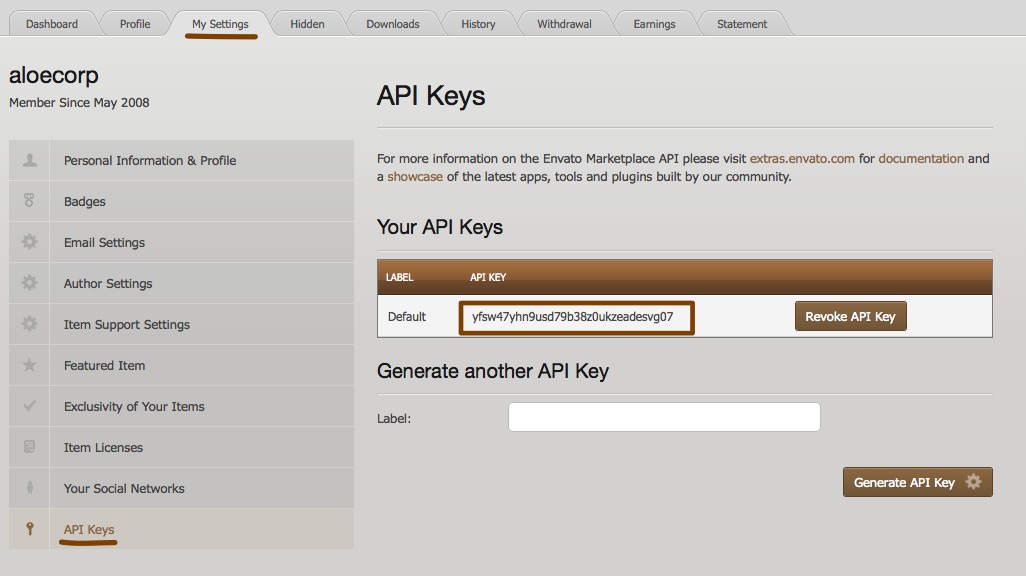
Task: Click the Your API Keys heading
Action: point(440,227)
